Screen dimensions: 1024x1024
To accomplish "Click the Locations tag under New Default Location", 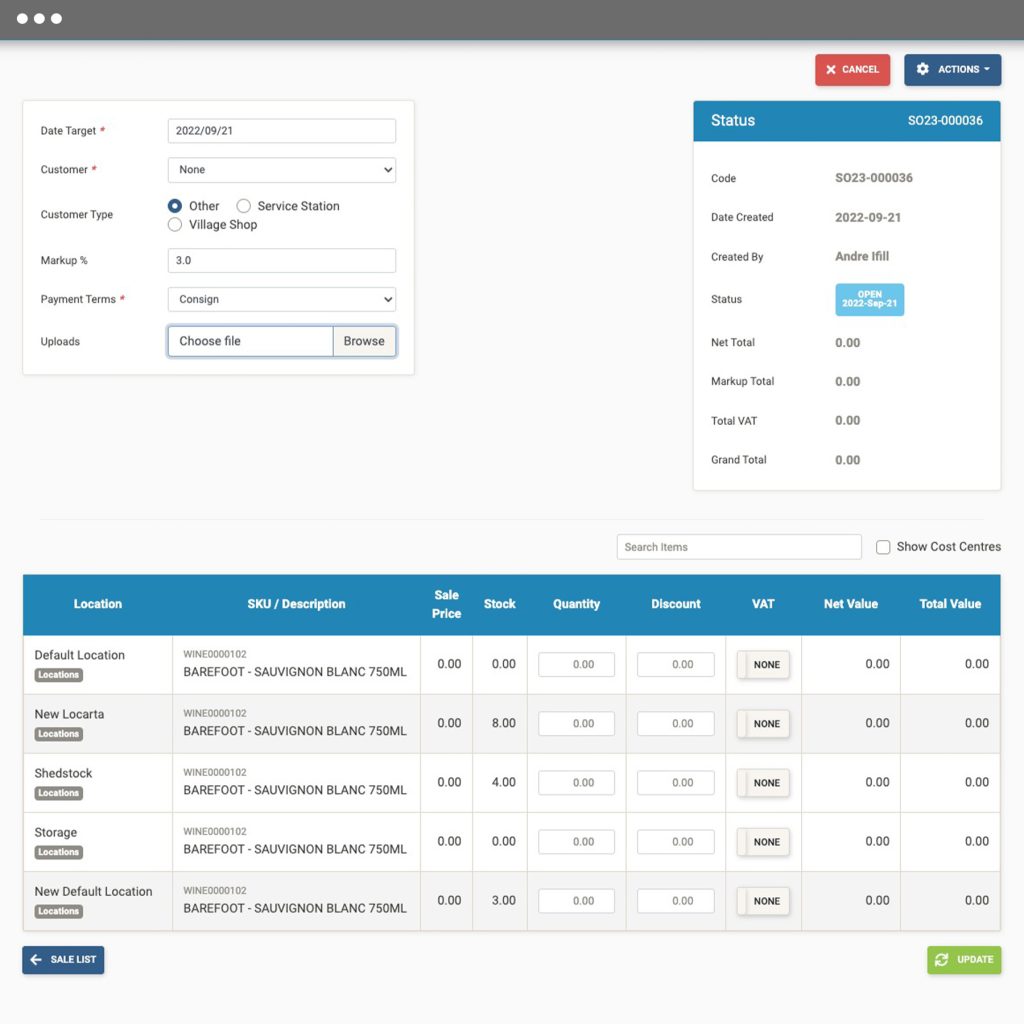I will point(58,911).
